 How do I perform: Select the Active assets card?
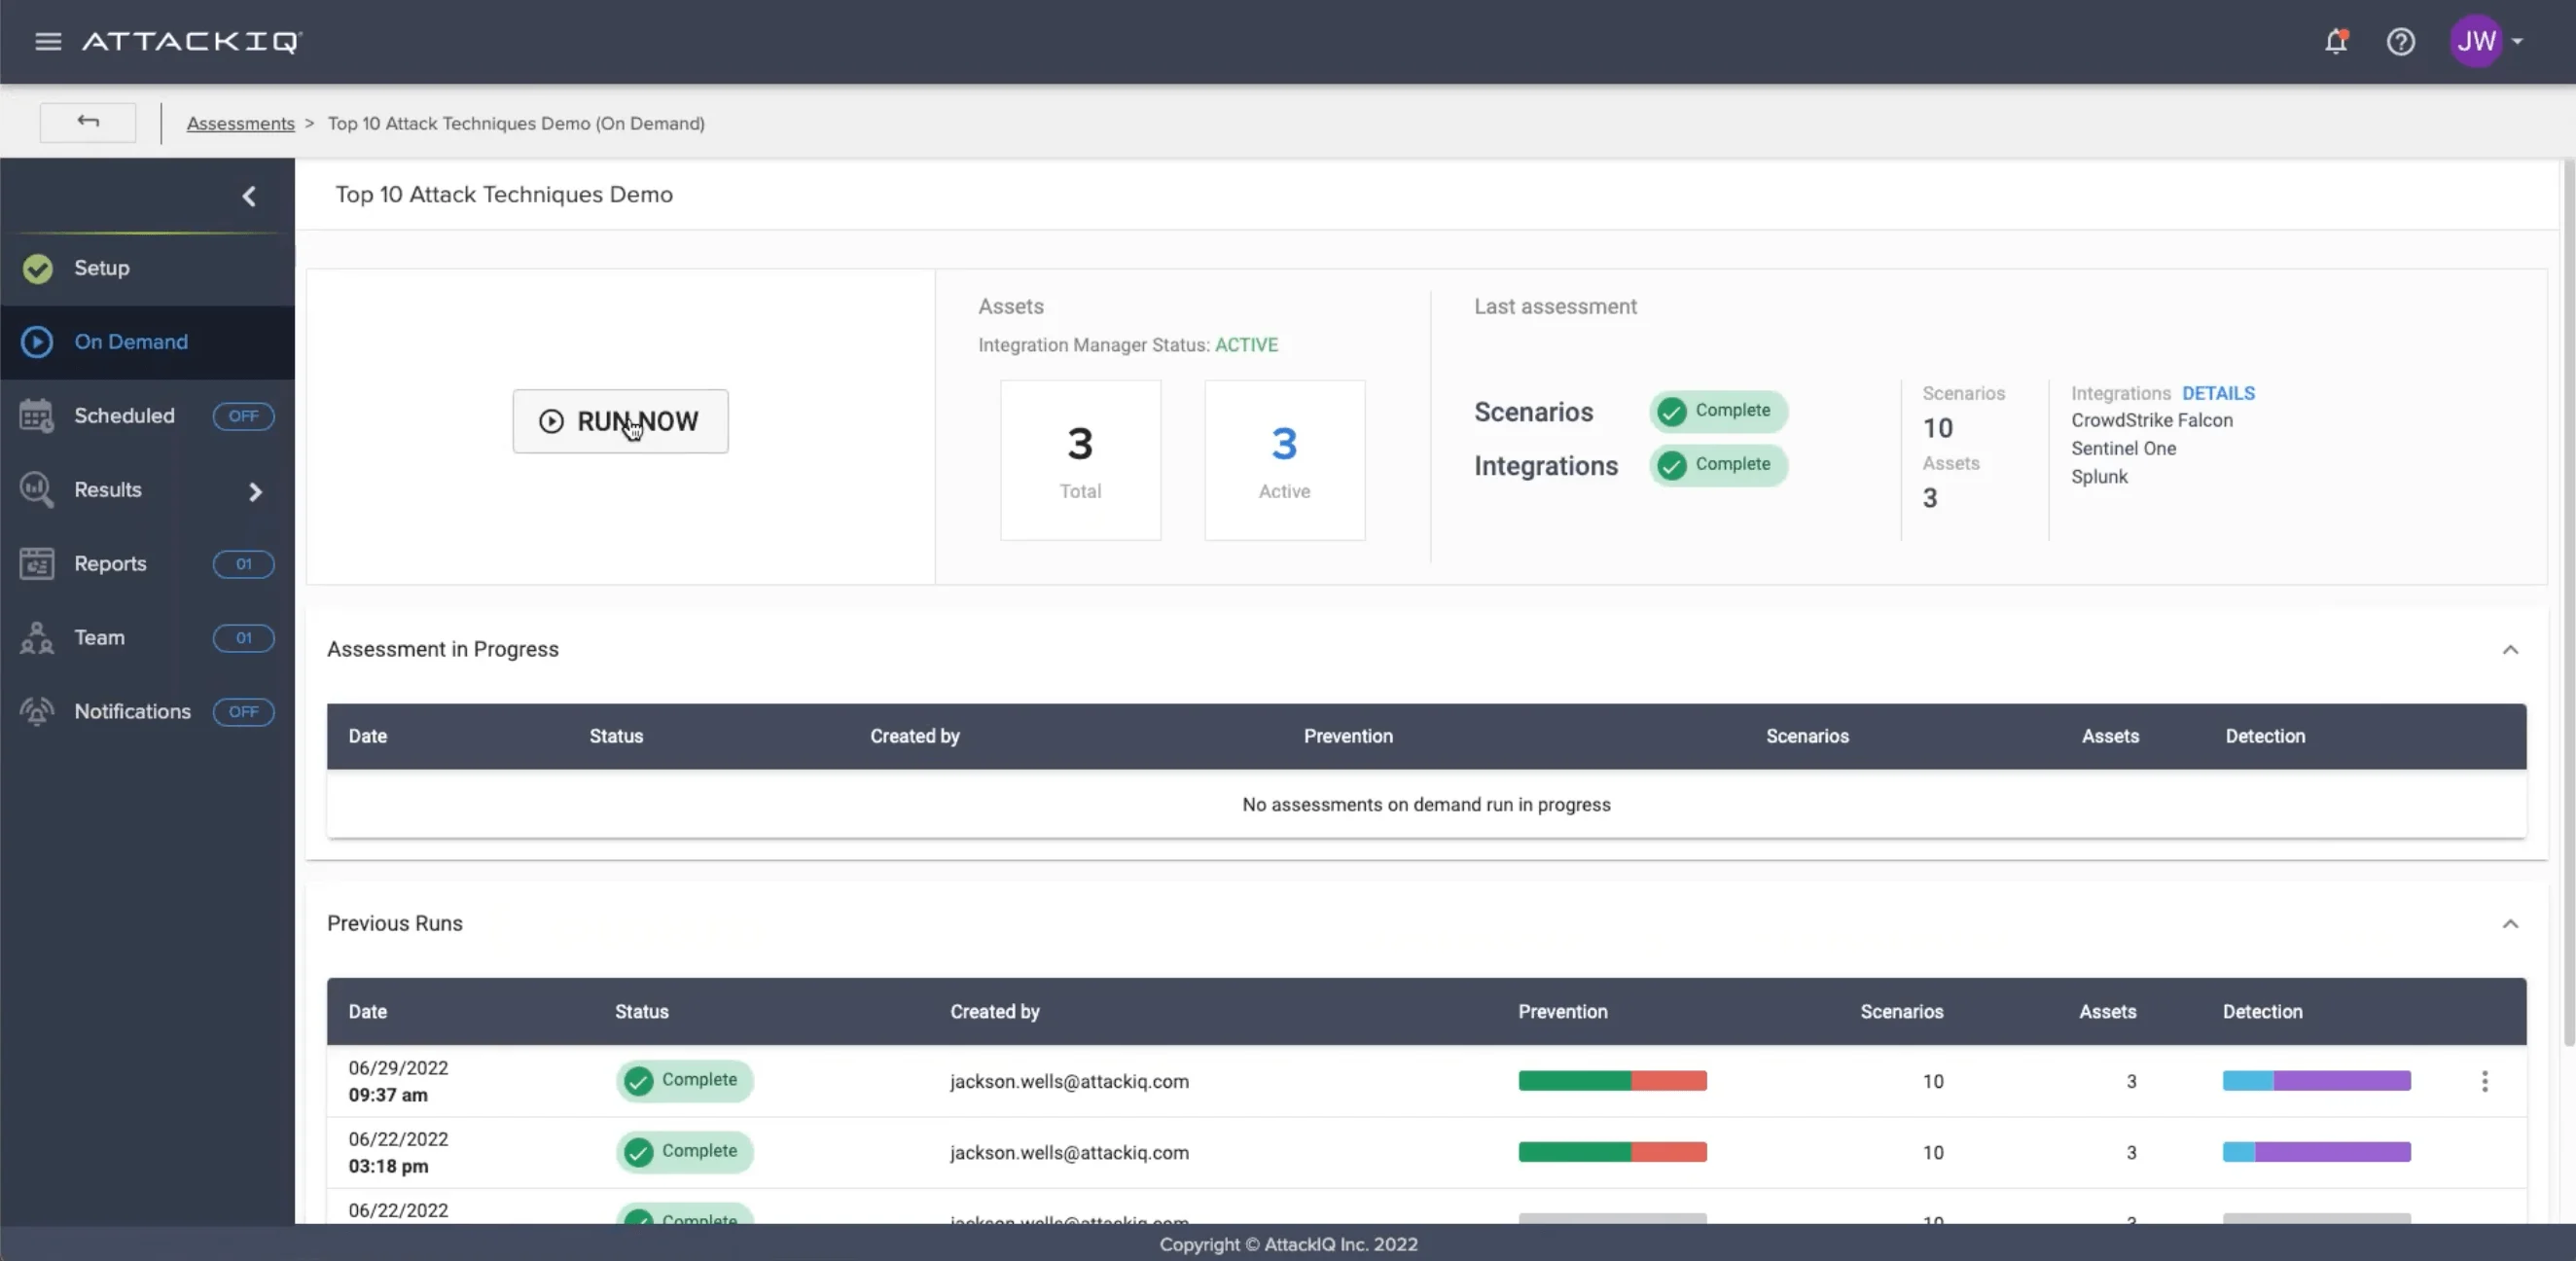coord(1284,460)
